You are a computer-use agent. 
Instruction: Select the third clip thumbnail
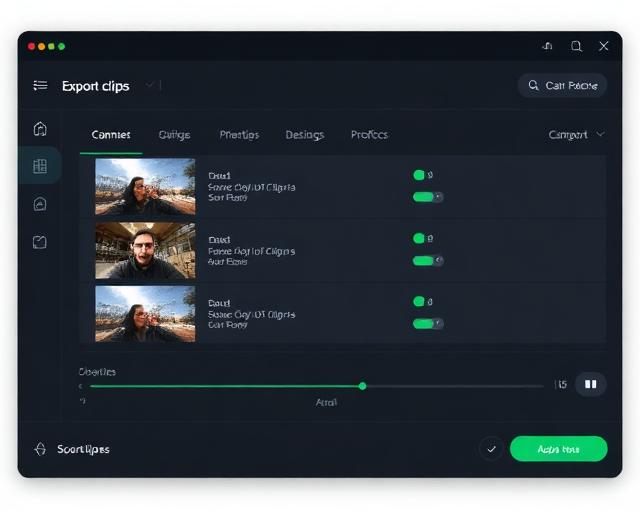point(145,314)
